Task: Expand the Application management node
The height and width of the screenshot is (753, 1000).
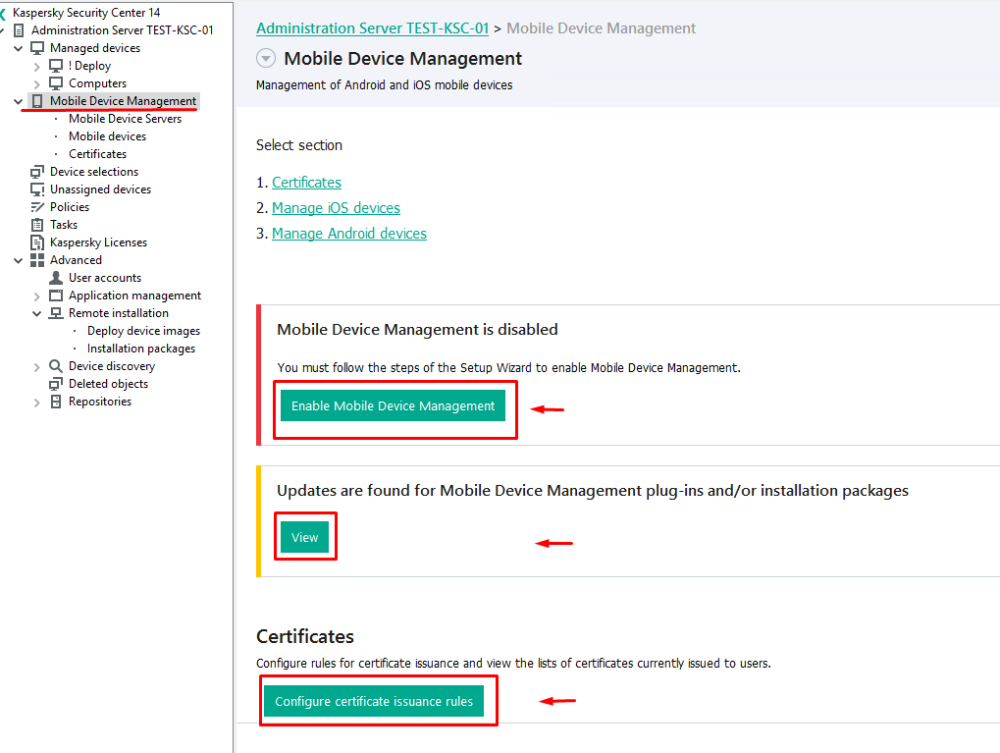Action: pos(37,296)
